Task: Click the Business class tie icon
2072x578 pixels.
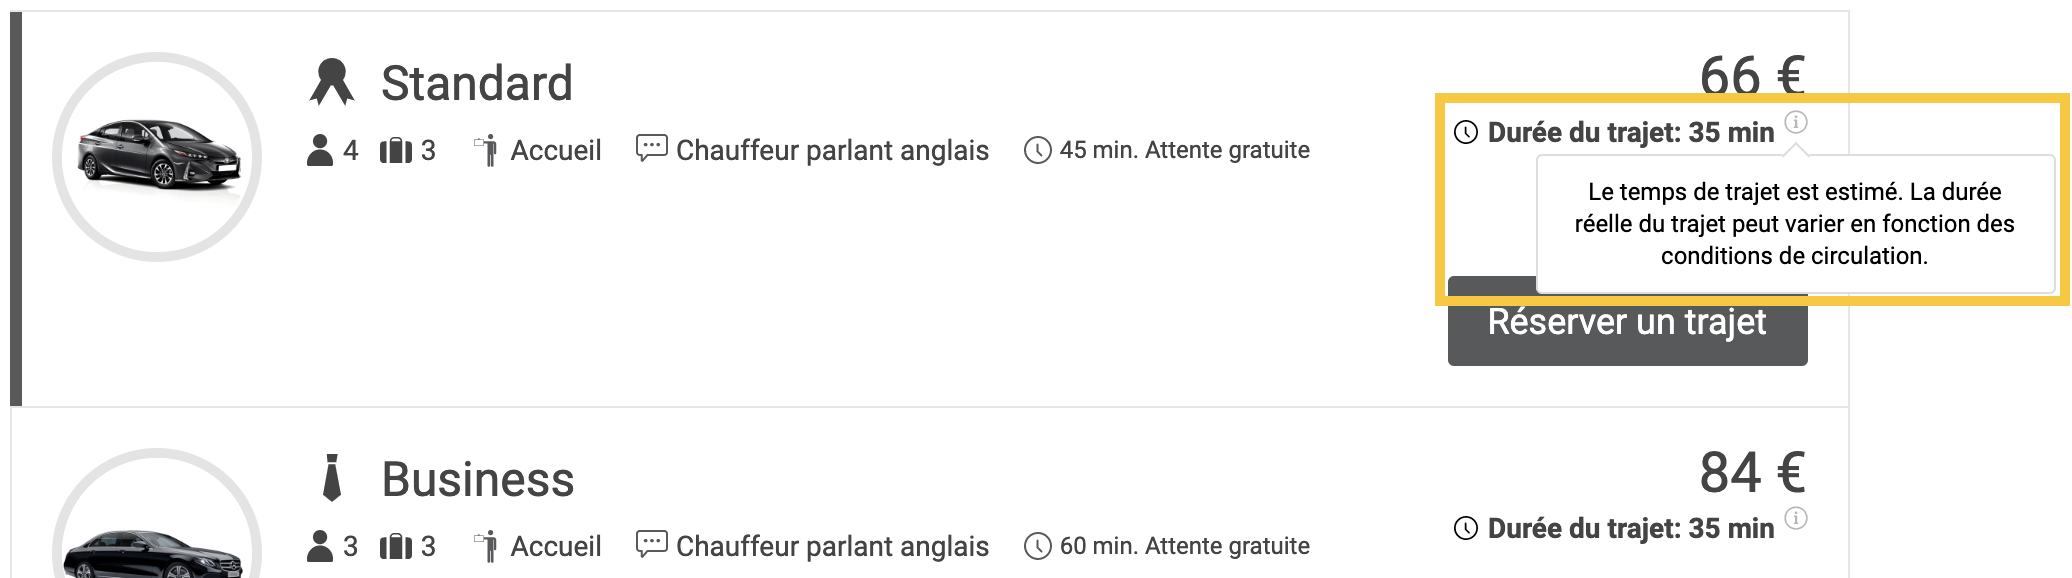Action: (332, 478)
